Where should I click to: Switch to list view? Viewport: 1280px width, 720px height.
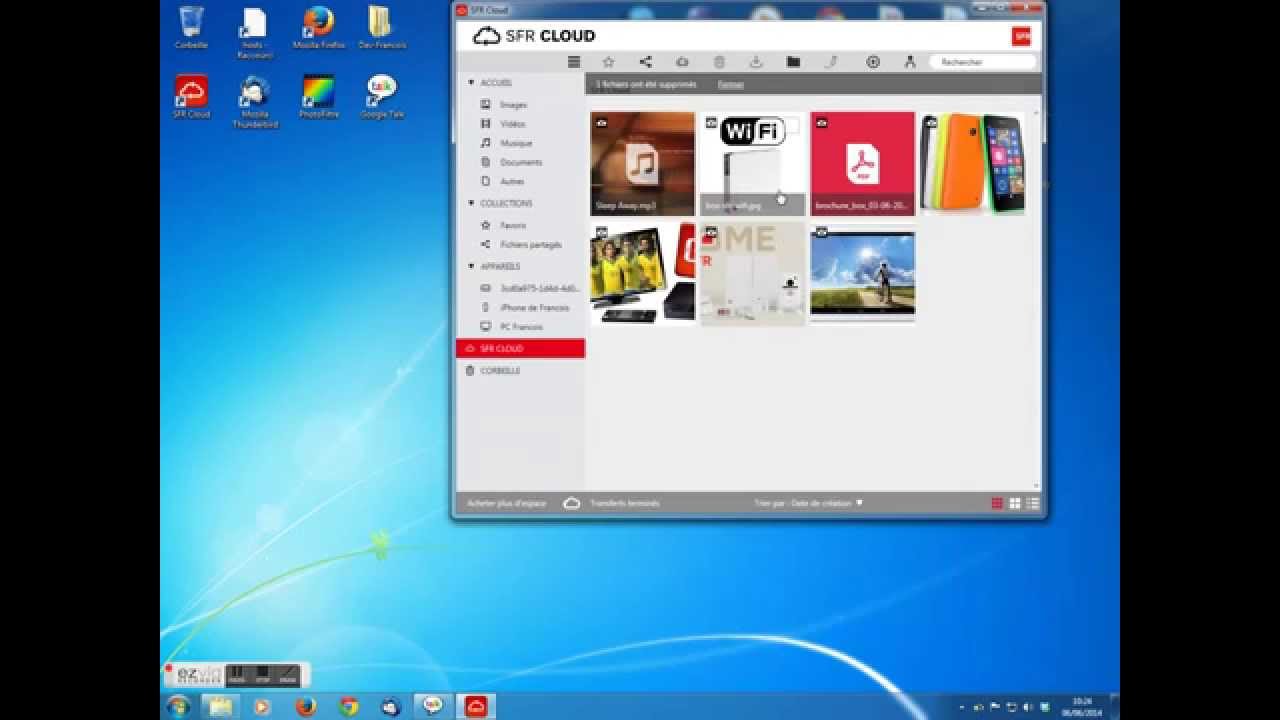1033,503
